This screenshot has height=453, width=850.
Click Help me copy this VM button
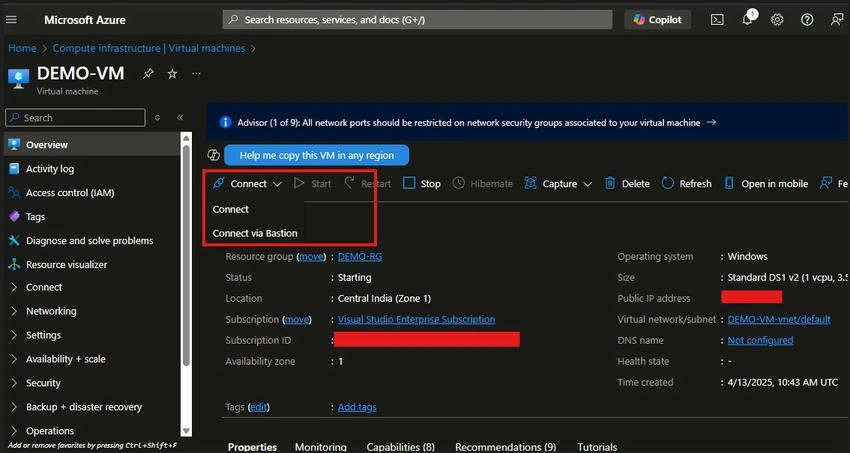click(317, 155)
